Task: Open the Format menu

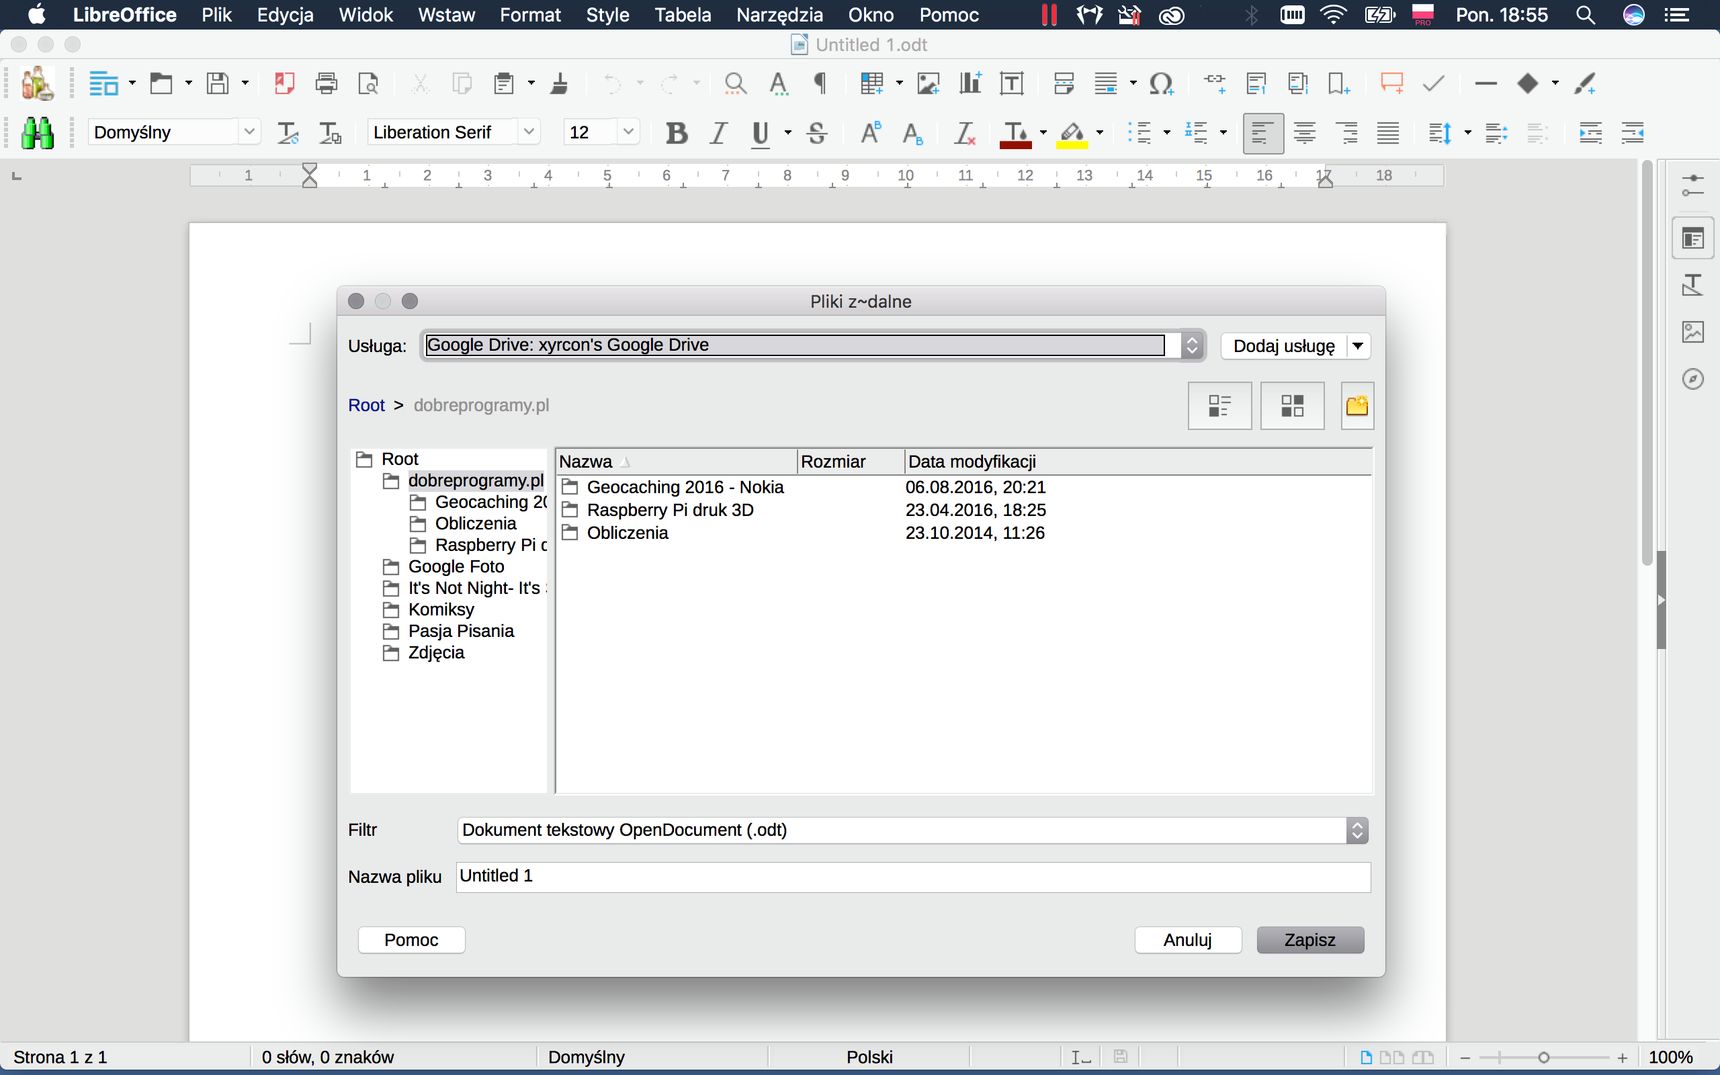Action: (530, 15)
